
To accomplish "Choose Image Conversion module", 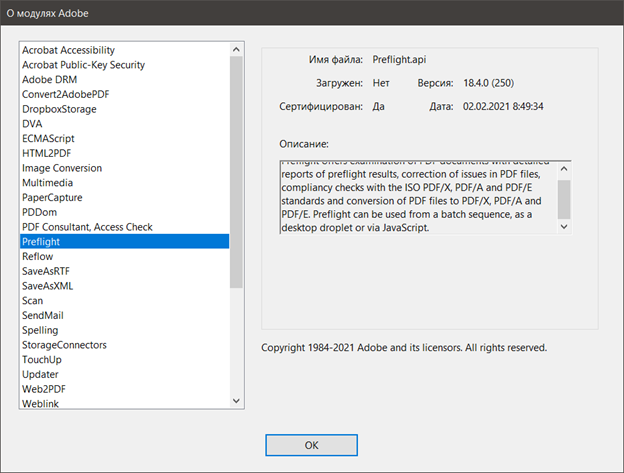I will [125, 168].
